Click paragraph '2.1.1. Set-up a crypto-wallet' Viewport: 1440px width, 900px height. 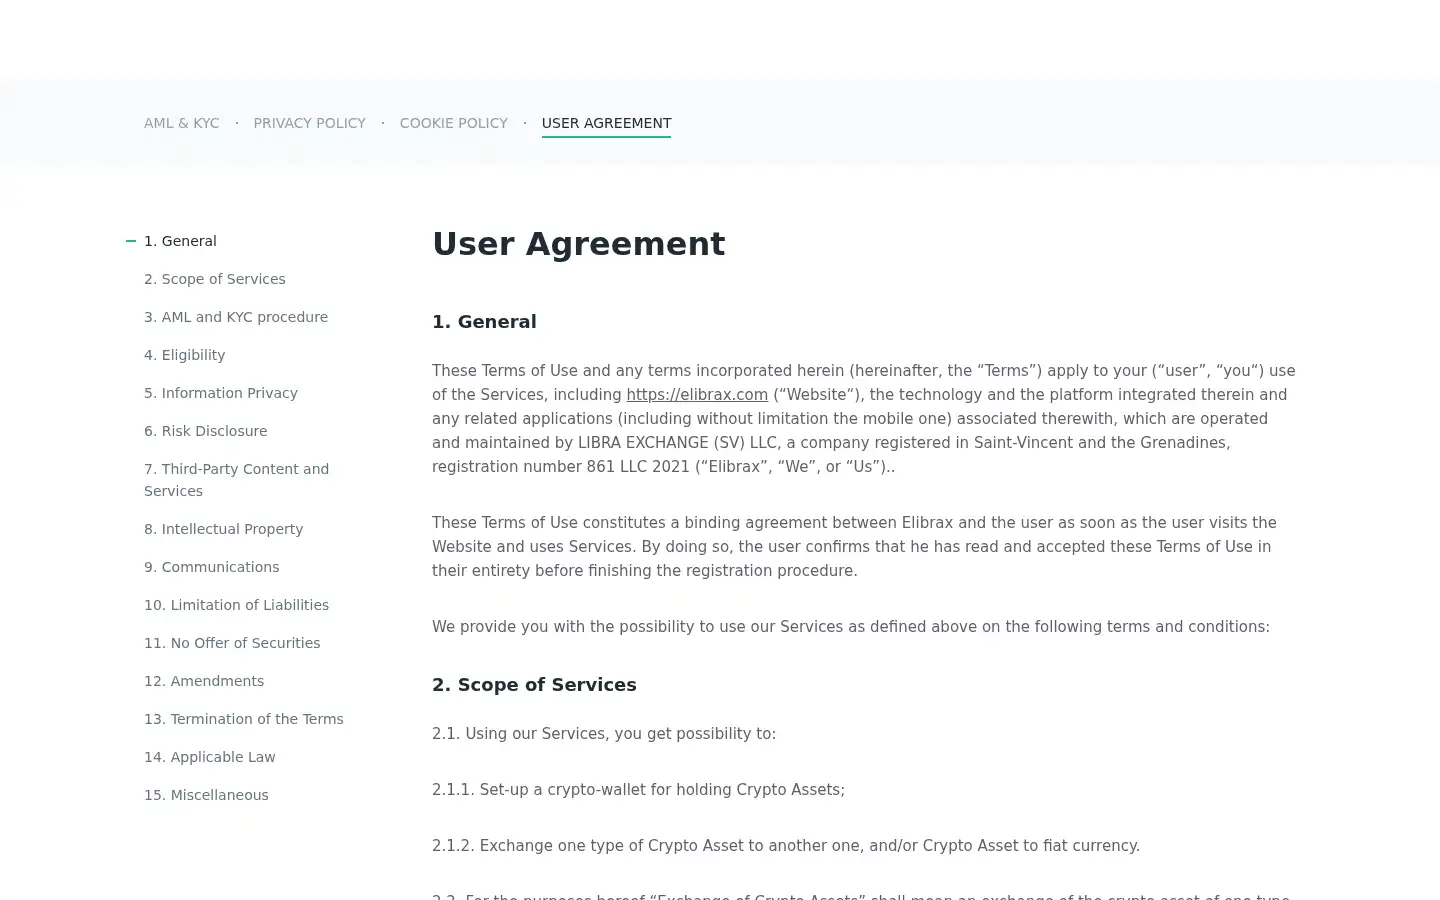coord(638,790)
